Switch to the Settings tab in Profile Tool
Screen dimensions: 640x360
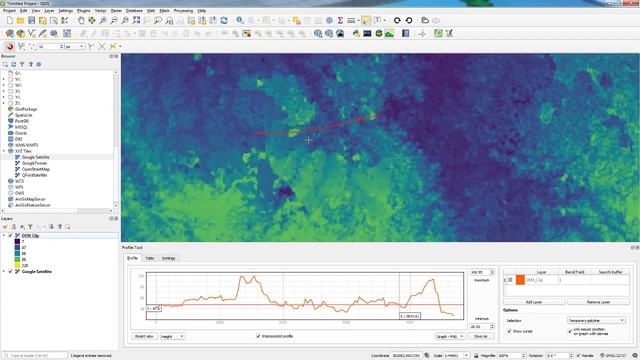[x=168, y=258]
